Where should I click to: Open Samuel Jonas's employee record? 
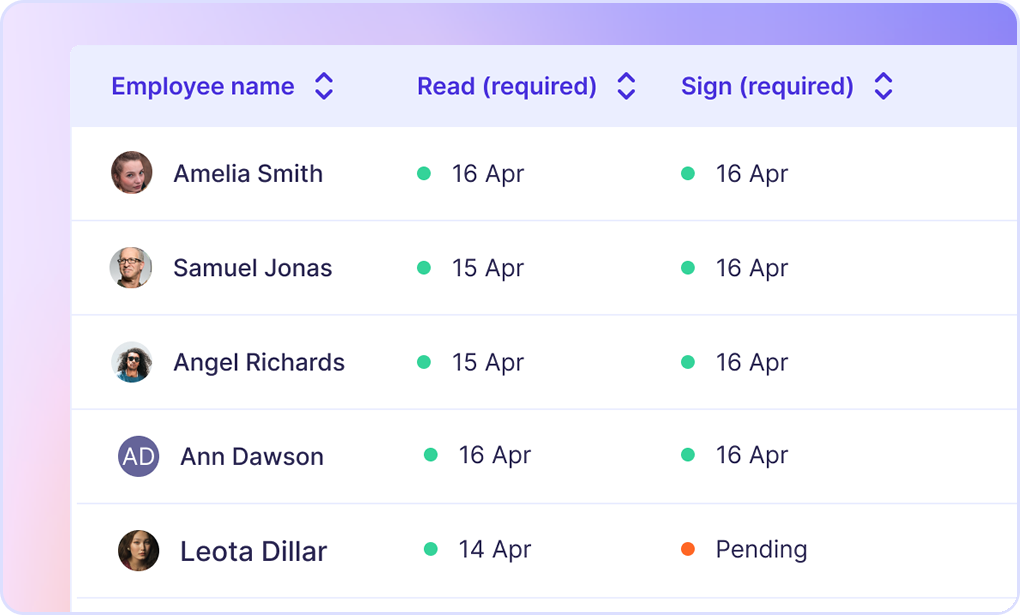click(252, 268)
